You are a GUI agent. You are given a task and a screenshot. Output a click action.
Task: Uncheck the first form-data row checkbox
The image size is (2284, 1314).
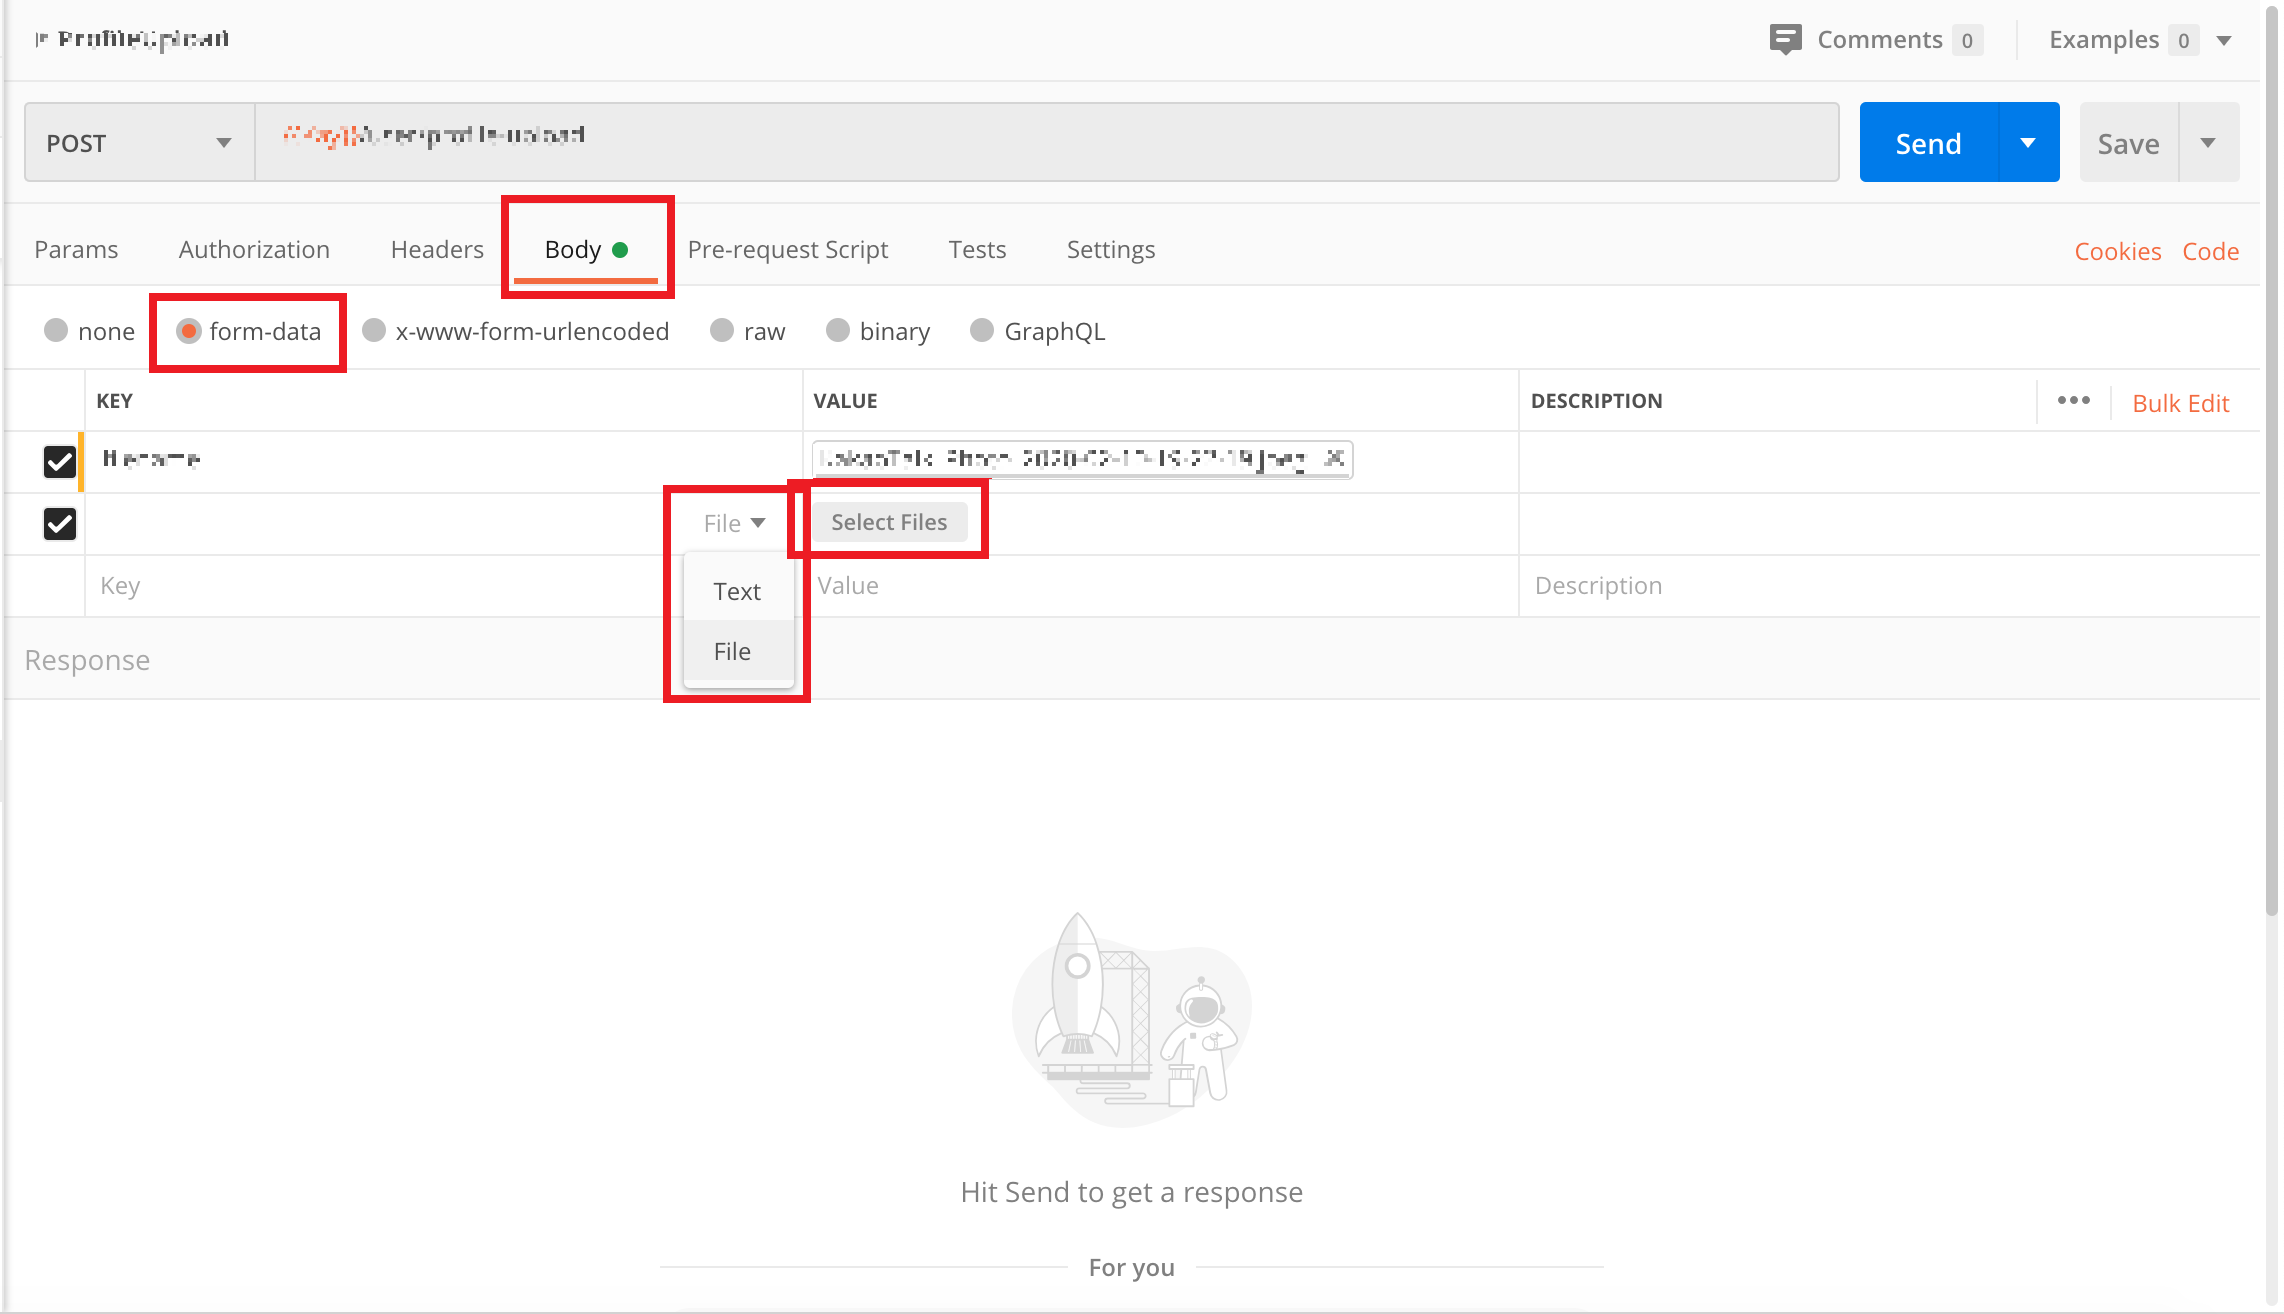click(60, 461)
